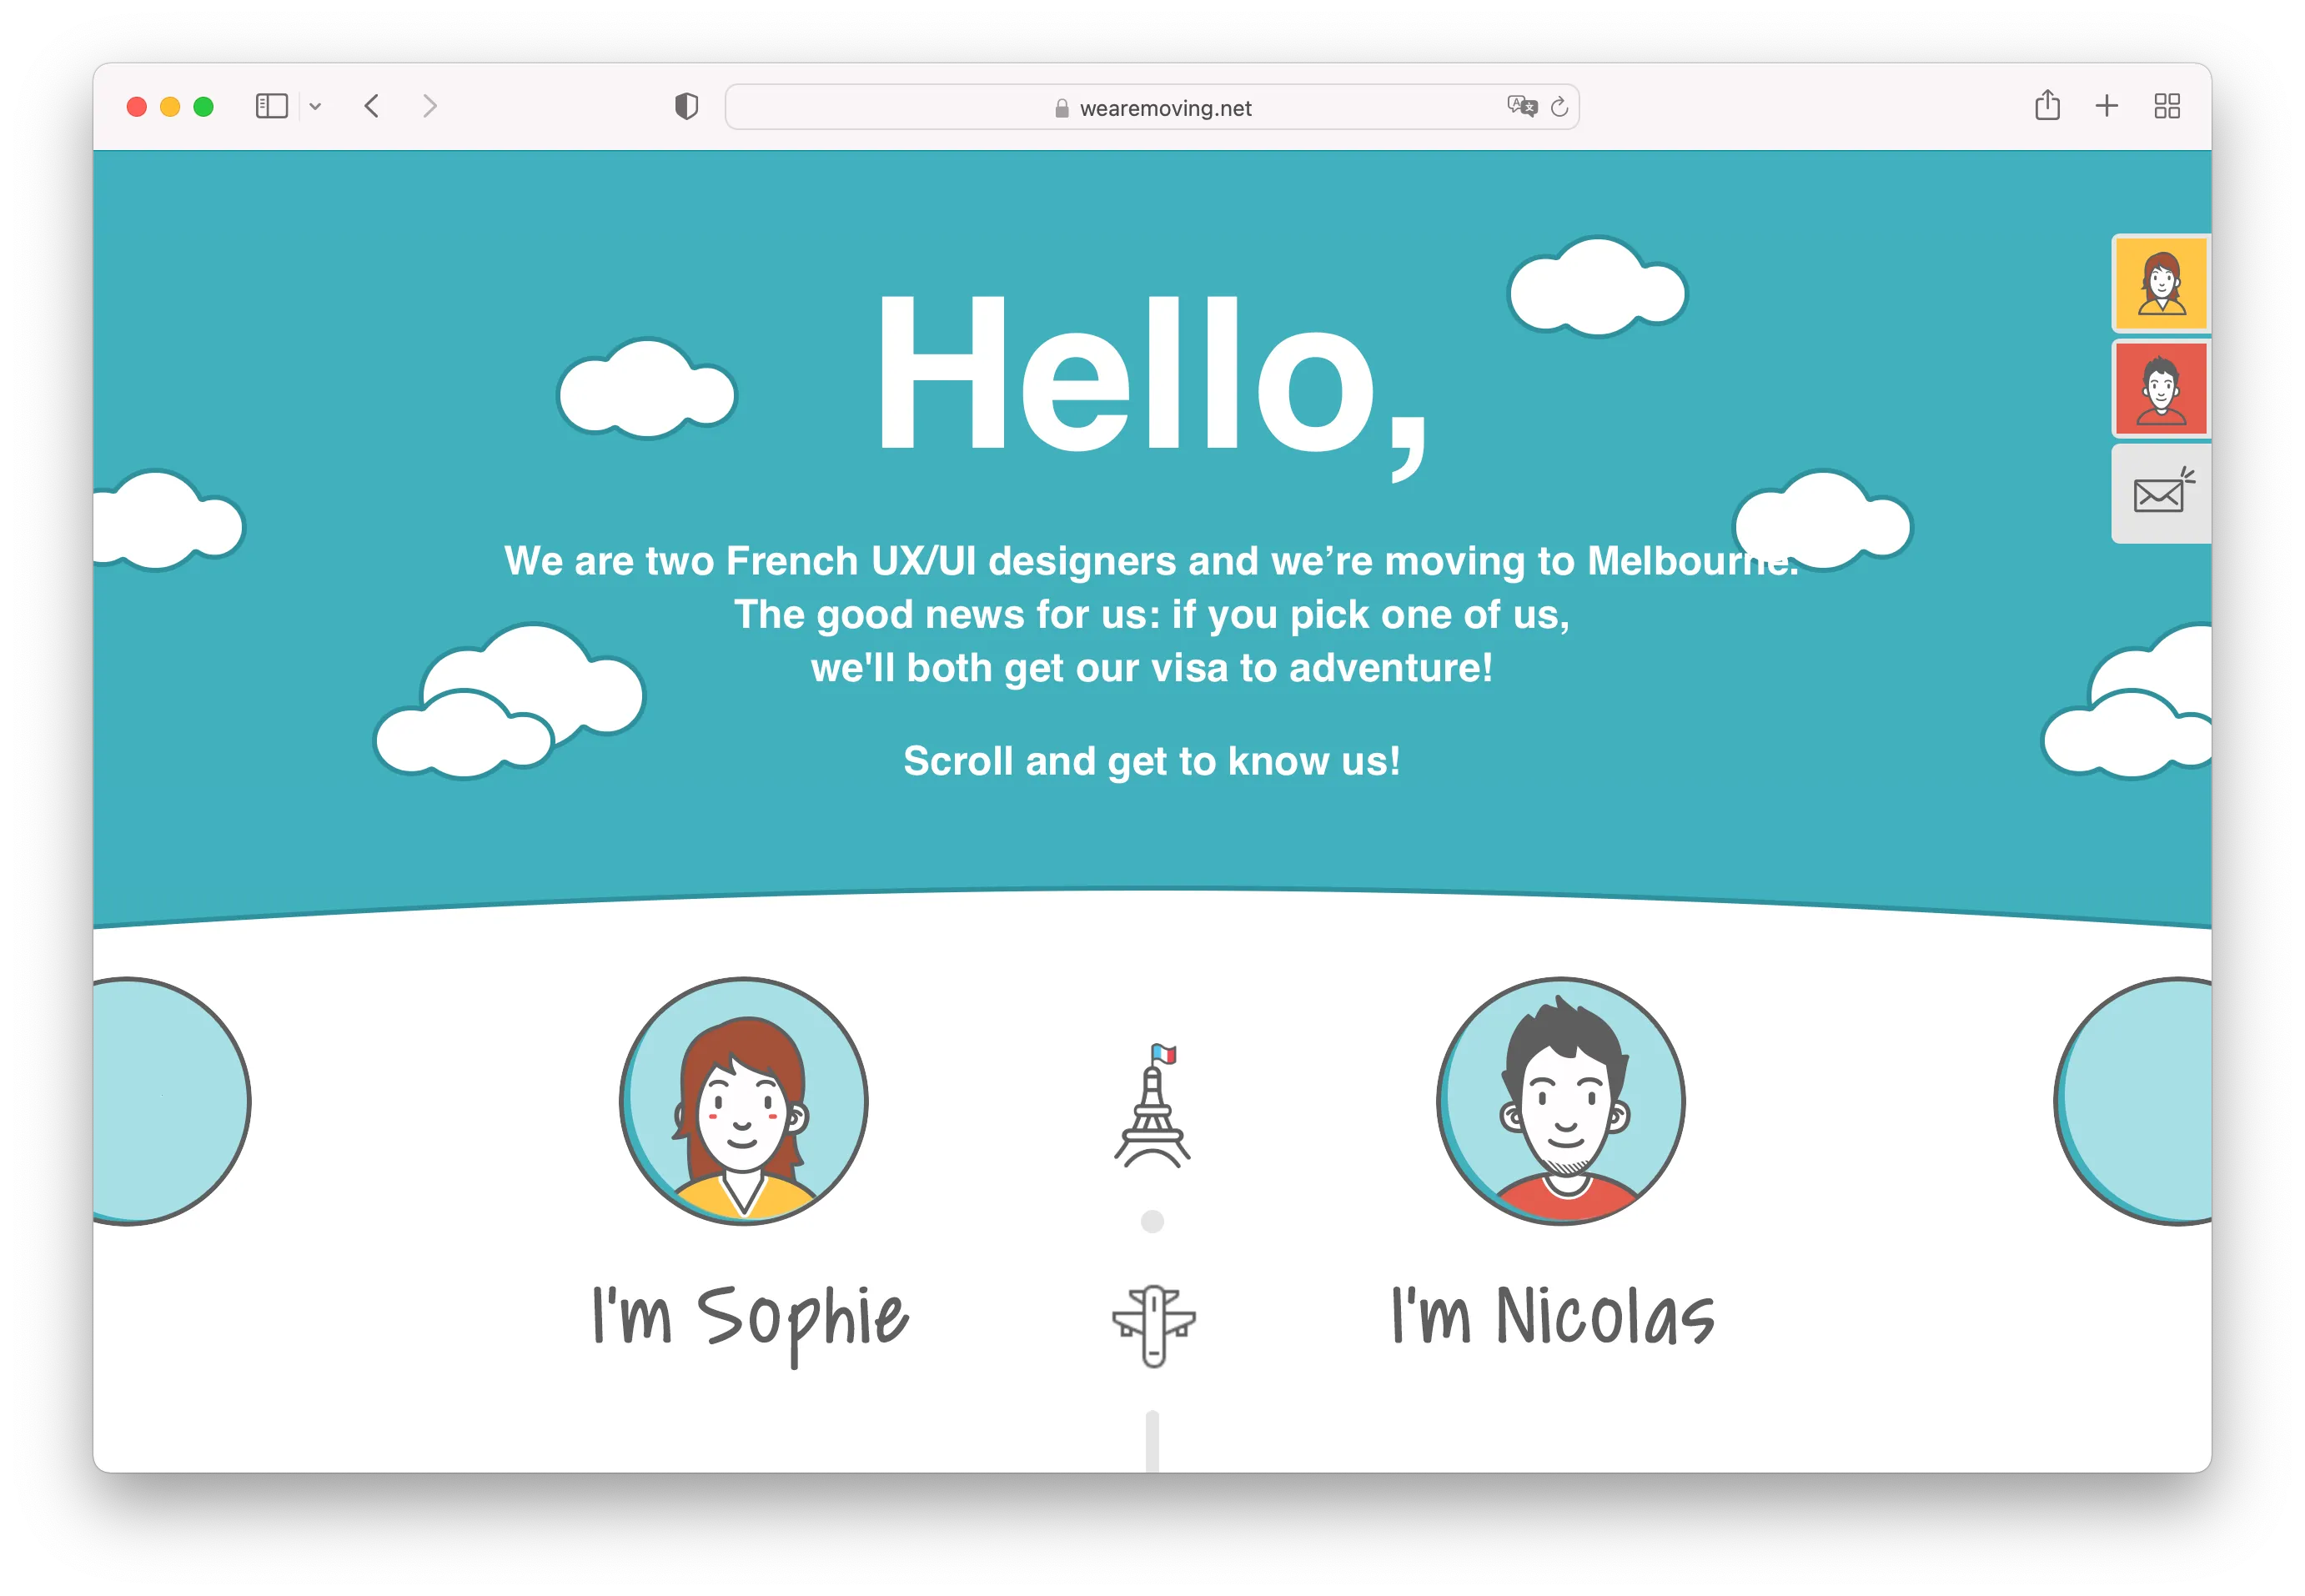Select the address bar showing wearemoving.net

(x=1150, y=107)
